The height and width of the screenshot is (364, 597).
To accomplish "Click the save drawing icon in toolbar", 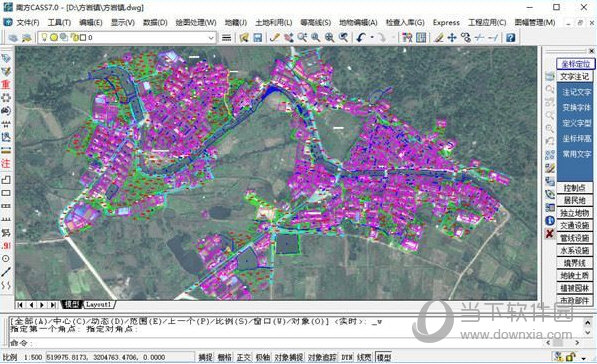I will [x=258, y=37].
